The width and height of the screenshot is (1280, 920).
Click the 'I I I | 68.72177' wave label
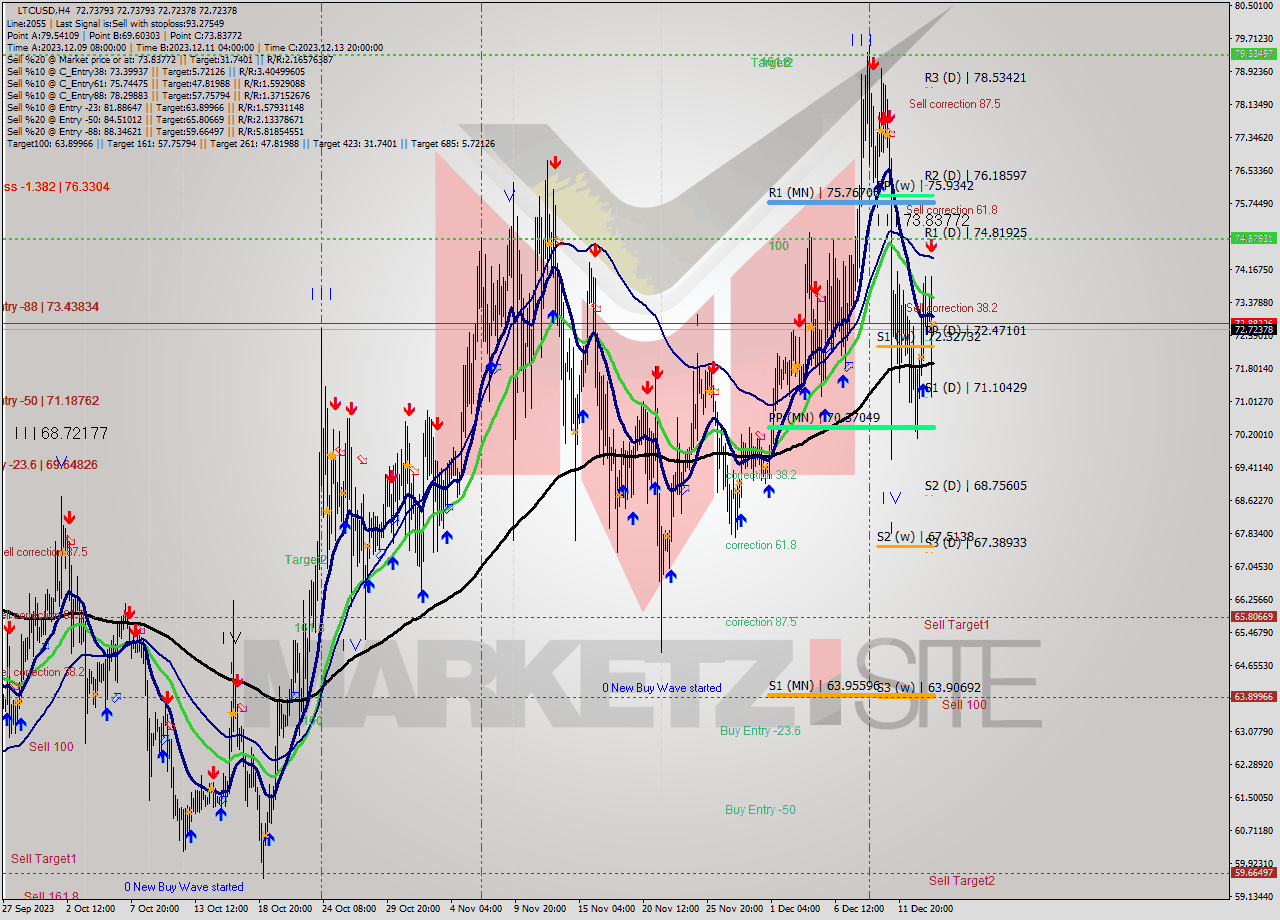61,433
